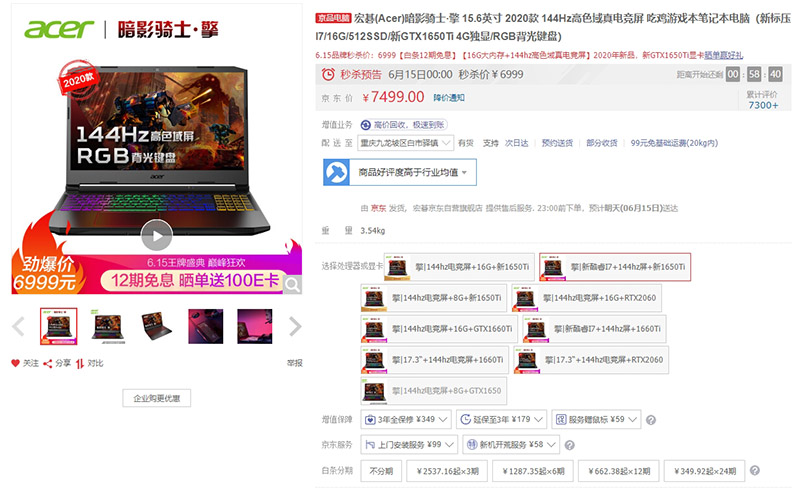The width and height of the screenshot is (800, 489).
Task: Click the 高价回收 recycle service badge
Action: pyautogui.click(x=404, y=125)
